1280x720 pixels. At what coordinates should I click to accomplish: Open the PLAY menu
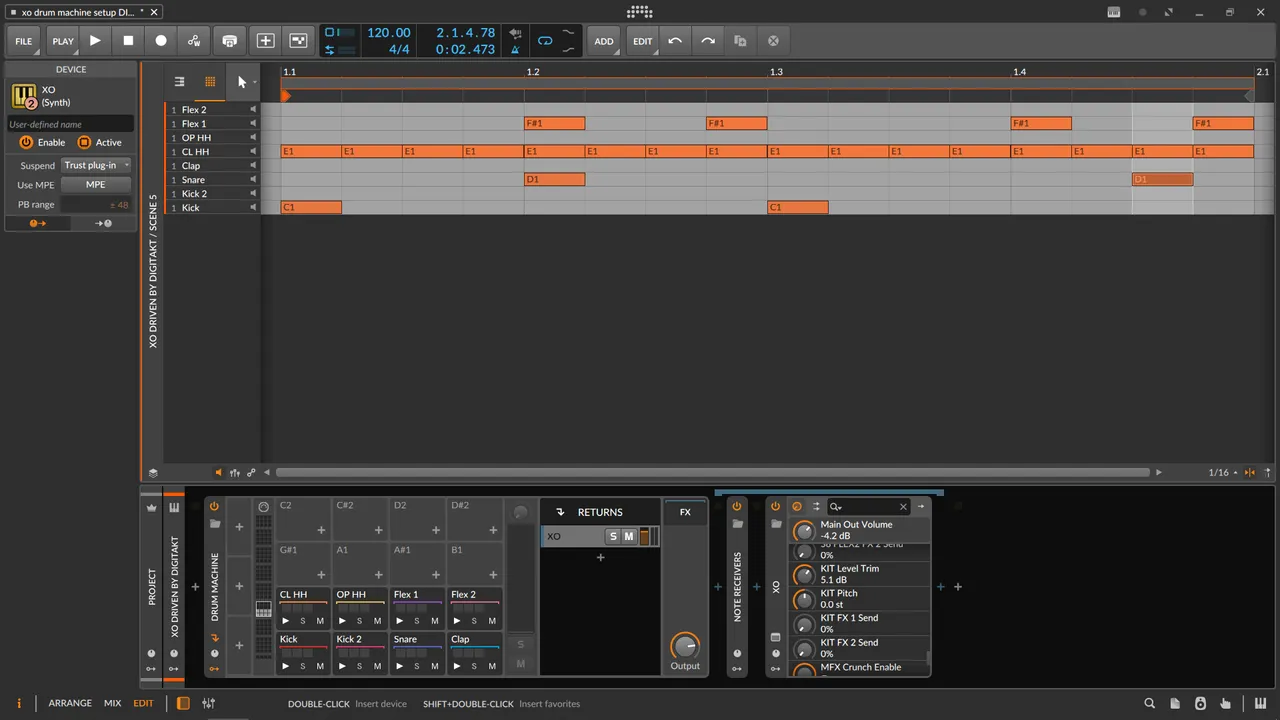point(63,41)
